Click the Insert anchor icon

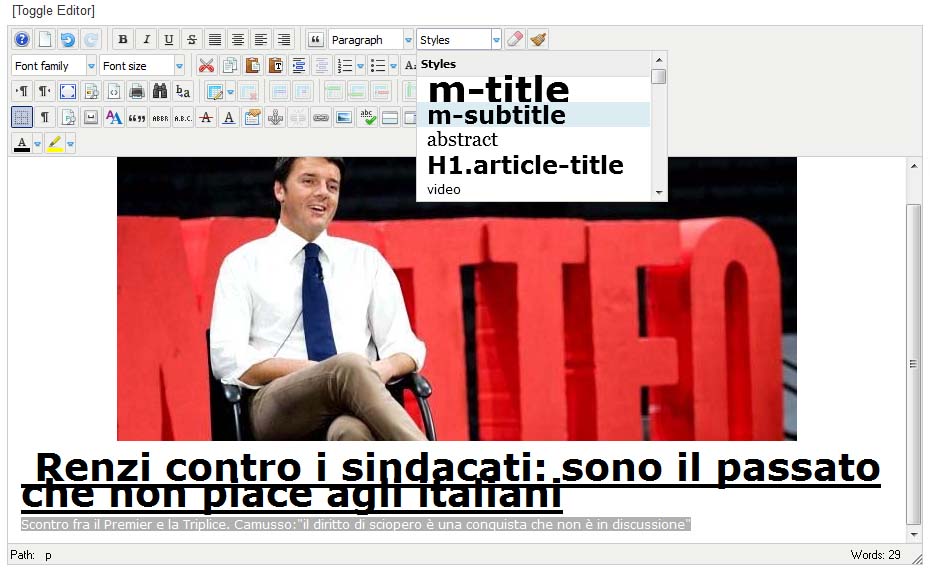(x=275, y=118)
